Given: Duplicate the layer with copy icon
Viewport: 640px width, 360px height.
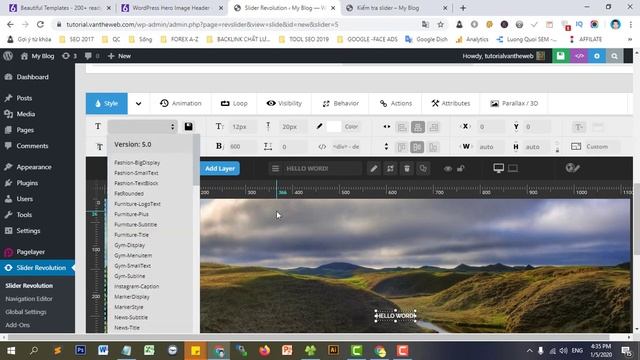Looking at the screenshot, I should [423, 169].
